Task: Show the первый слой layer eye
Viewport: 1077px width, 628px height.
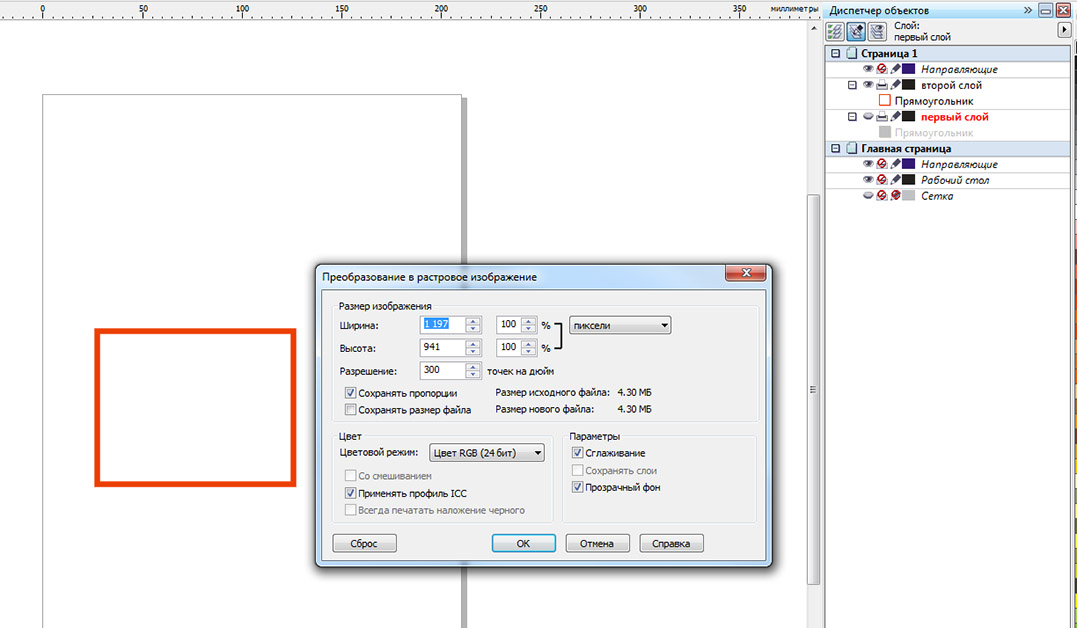Action: coord(868,117)
